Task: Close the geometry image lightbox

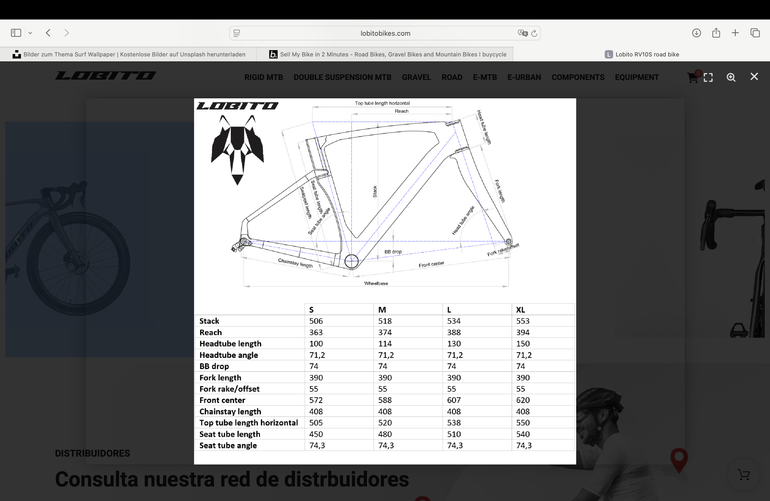Action: [x=754, y=77]
